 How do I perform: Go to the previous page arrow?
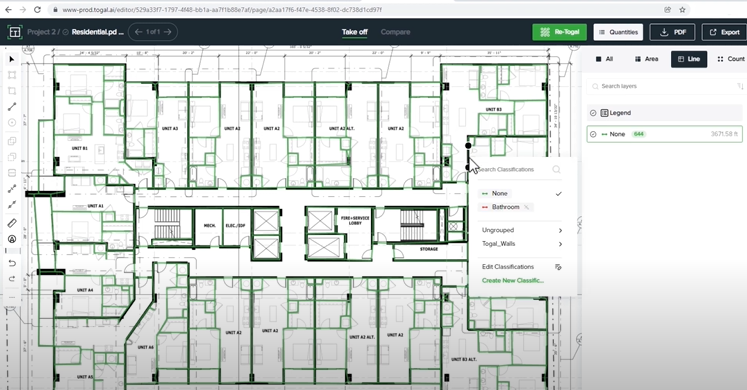click(139, 32)
